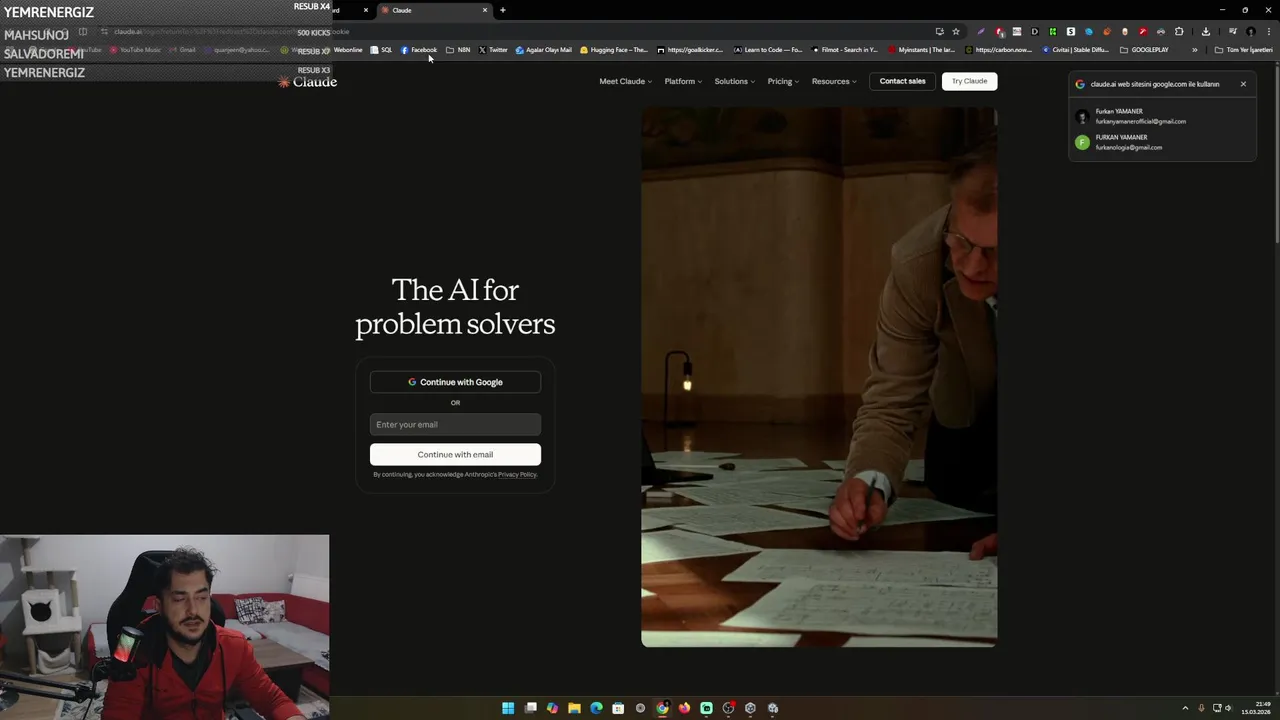This screenshot has height=720, width=1280.
Task: Open a new browser tab with plus
Action: click(503, 10)
